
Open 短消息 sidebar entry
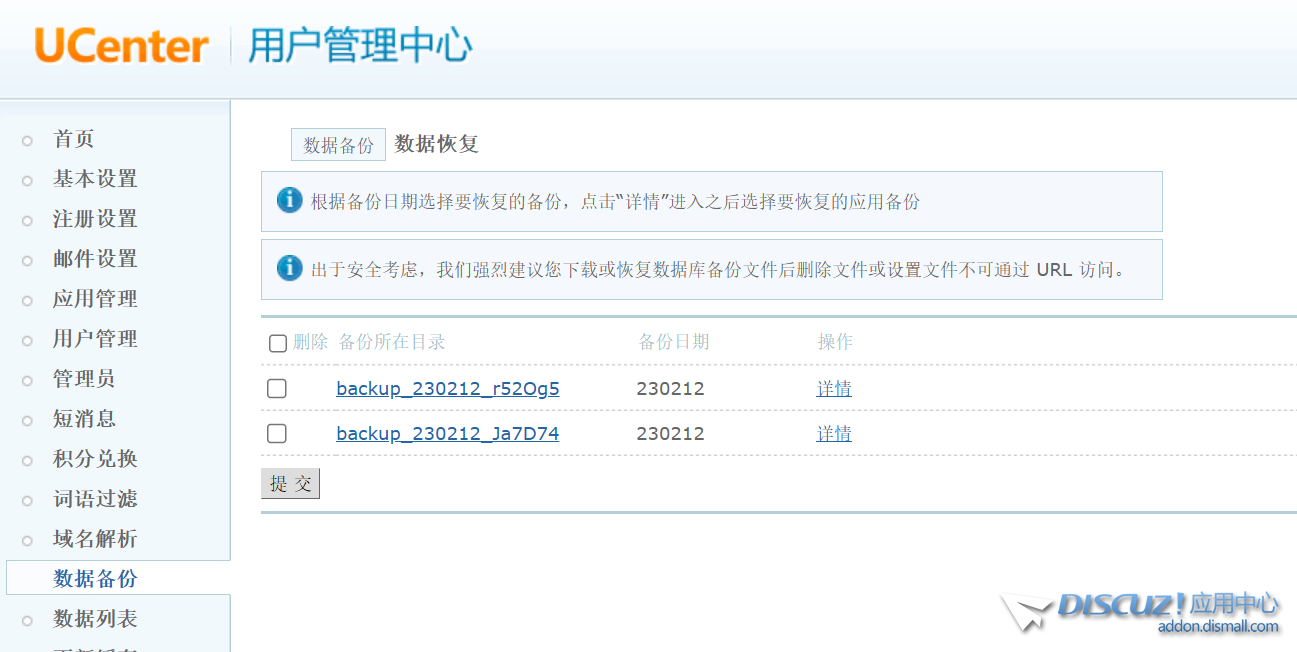coord(84,419)
